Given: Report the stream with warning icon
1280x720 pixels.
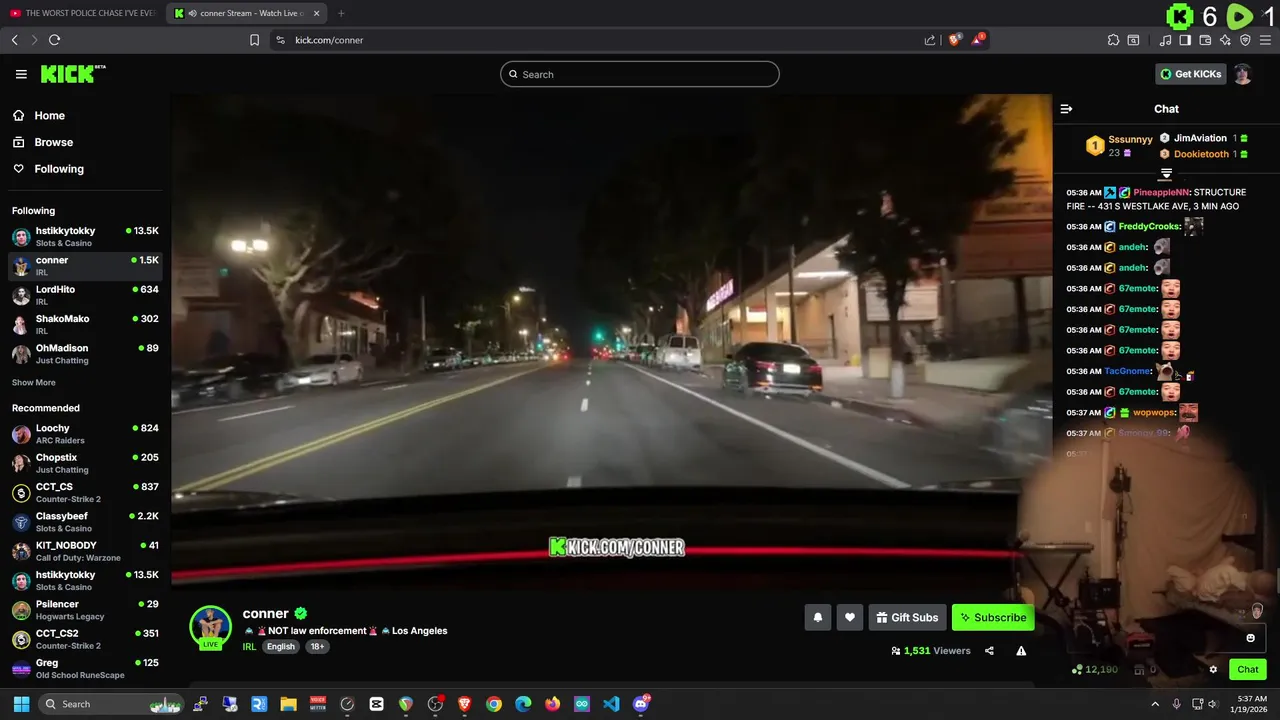Looking at the screenshot, I should pos(1021,651).
